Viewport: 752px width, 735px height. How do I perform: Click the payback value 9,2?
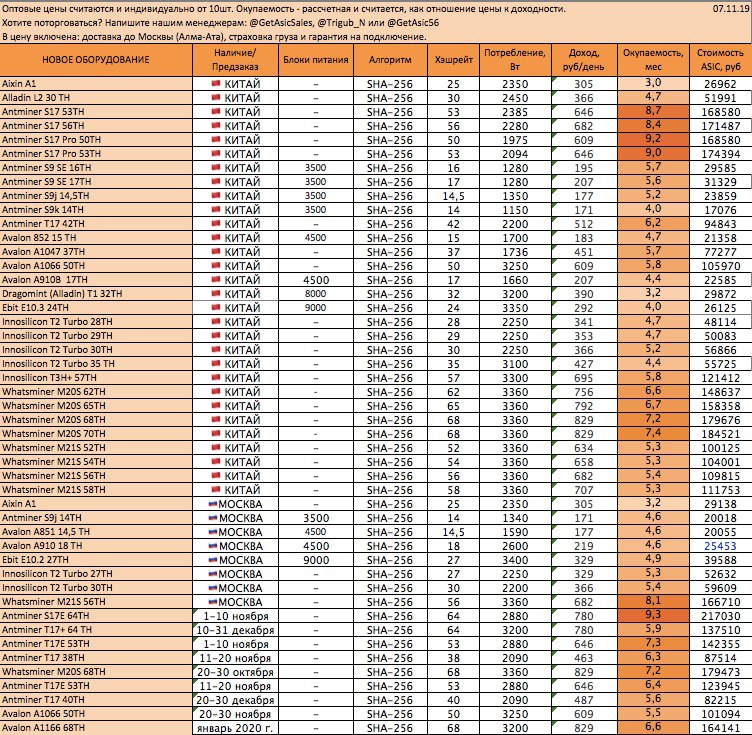653,139
